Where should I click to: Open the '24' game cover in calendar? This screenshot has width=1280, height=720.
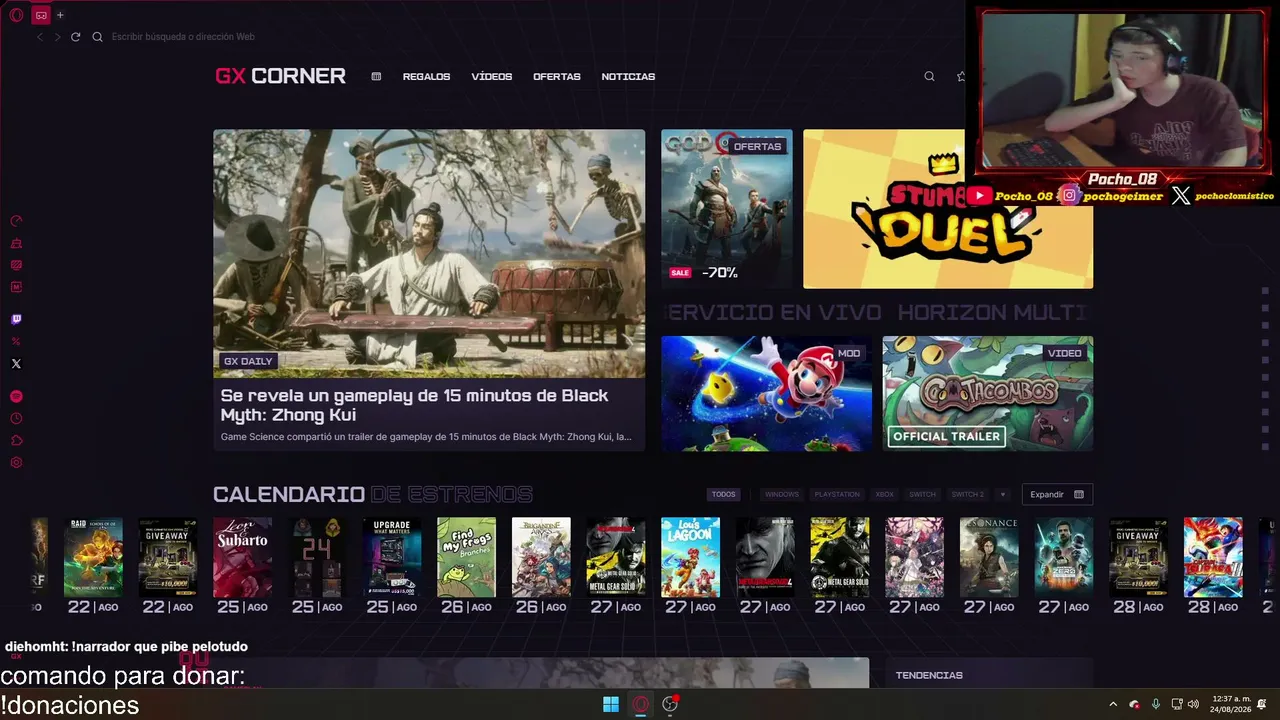[x=317, y=557]
